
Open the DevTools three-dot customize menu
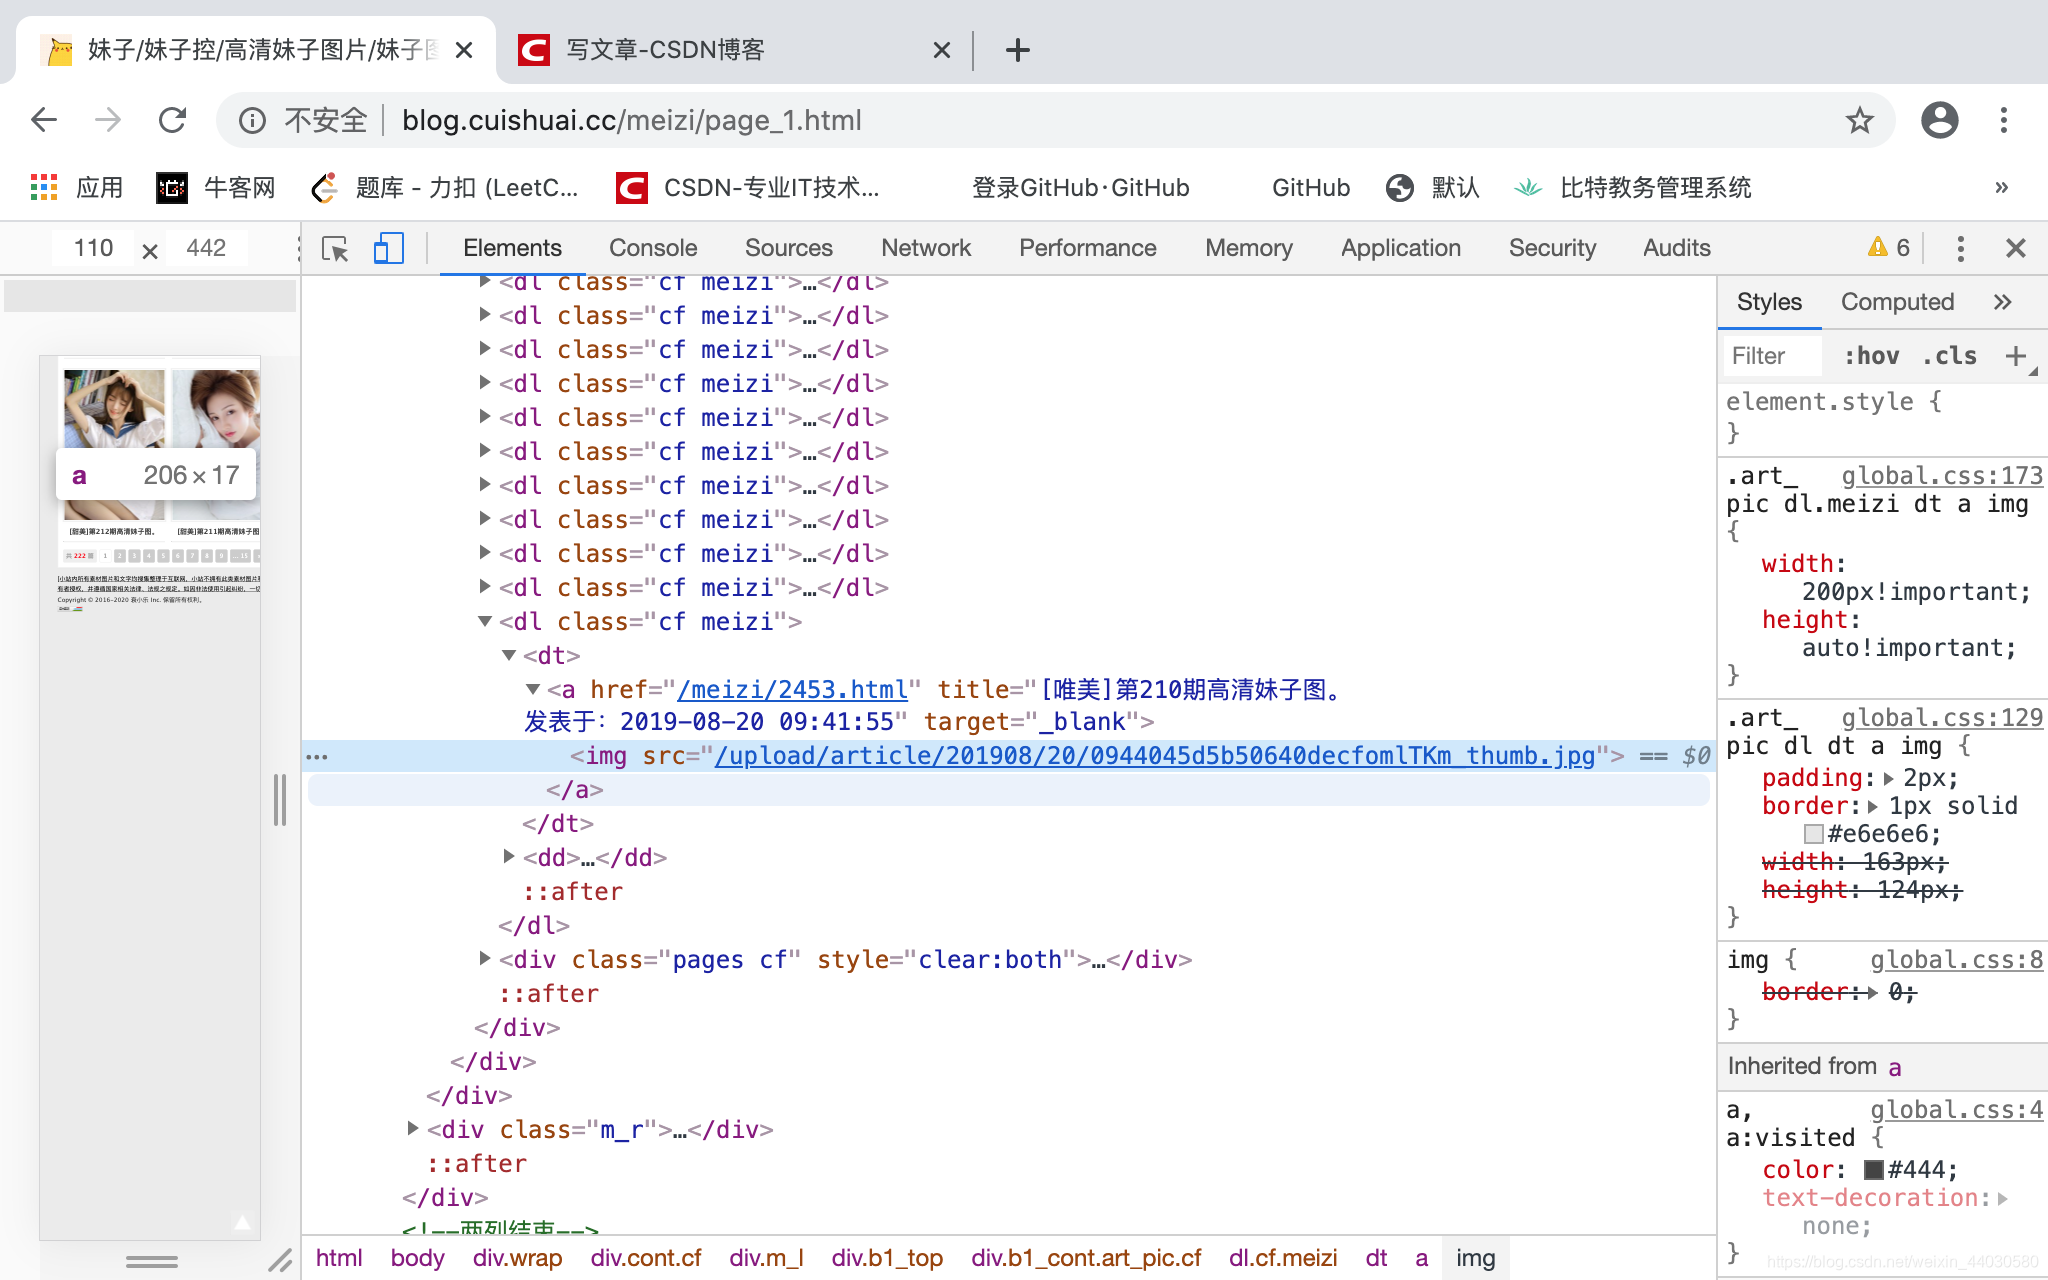pos(1960,248)
